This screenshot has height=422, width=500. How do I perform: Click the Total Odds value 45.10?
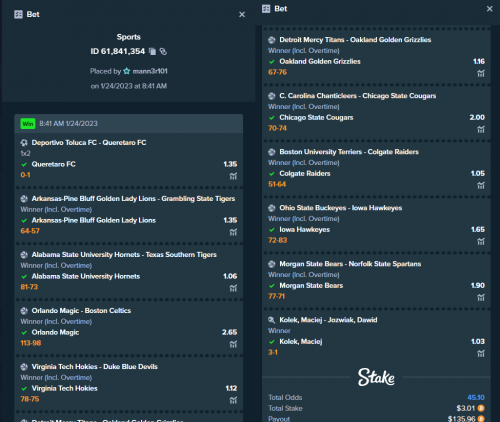(476, 397)
